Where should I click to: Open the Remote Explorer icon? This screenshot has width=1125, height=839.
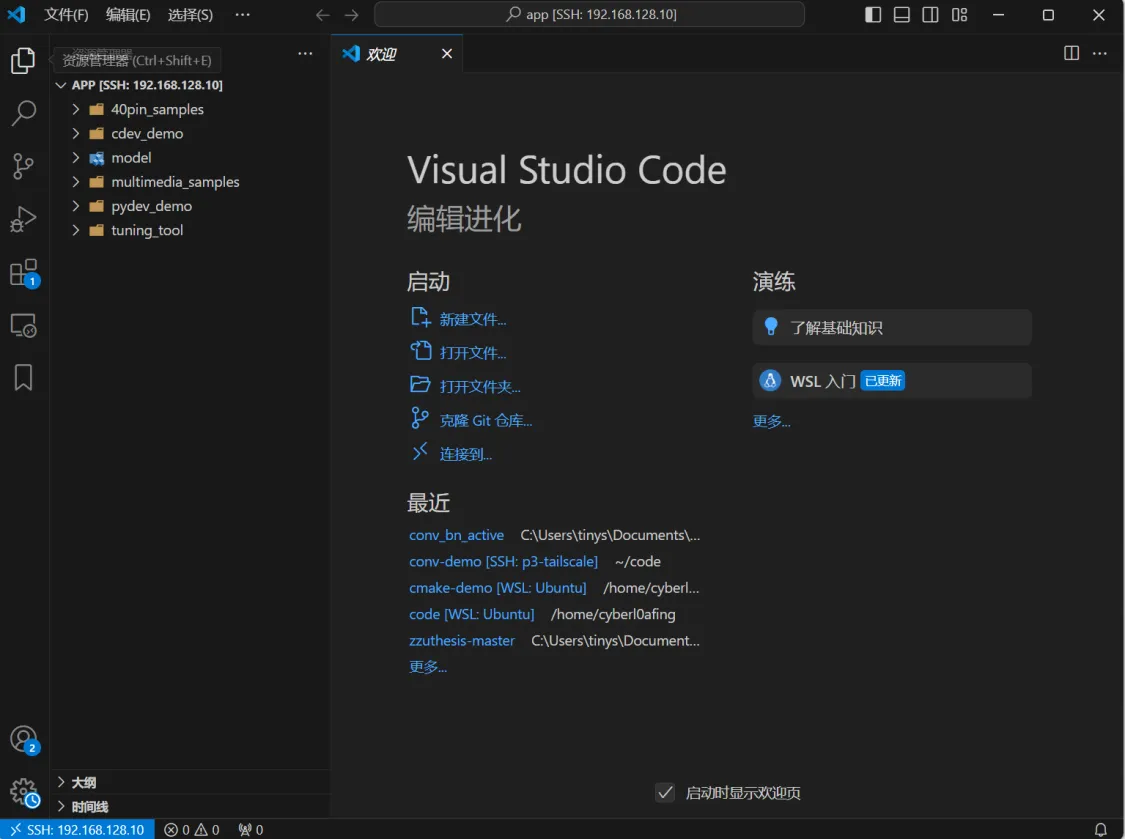(x=23, y=326)
